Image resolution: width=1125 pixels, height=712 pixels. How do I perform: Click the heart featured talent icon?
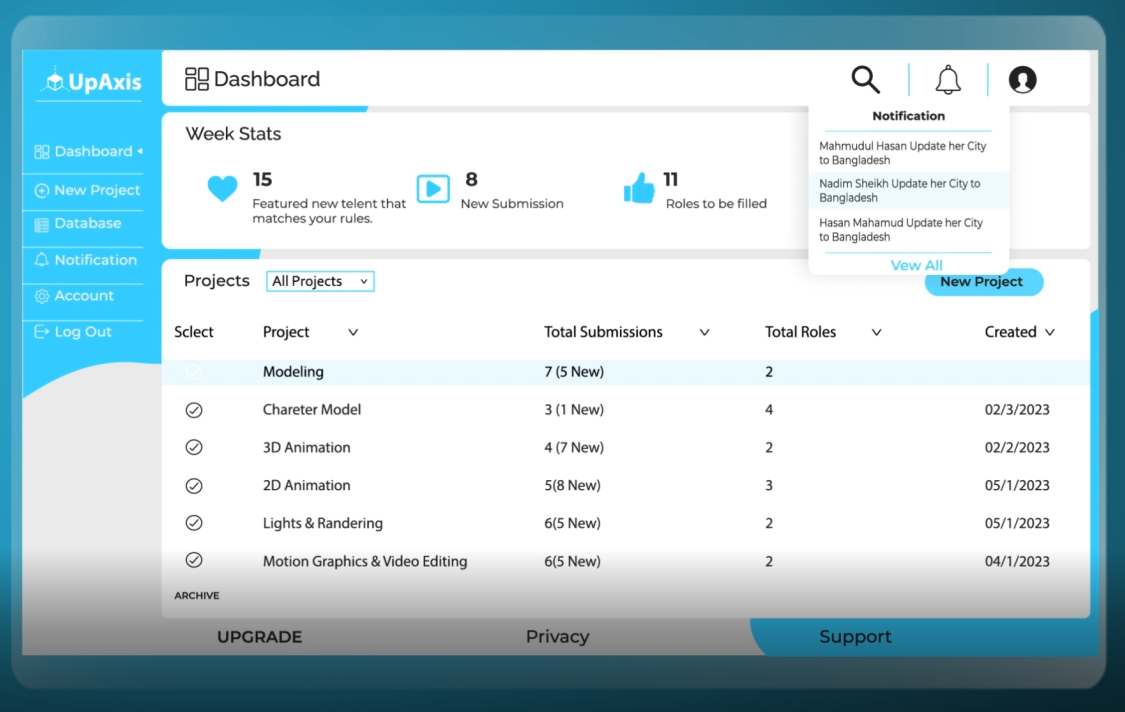[222, 189]
